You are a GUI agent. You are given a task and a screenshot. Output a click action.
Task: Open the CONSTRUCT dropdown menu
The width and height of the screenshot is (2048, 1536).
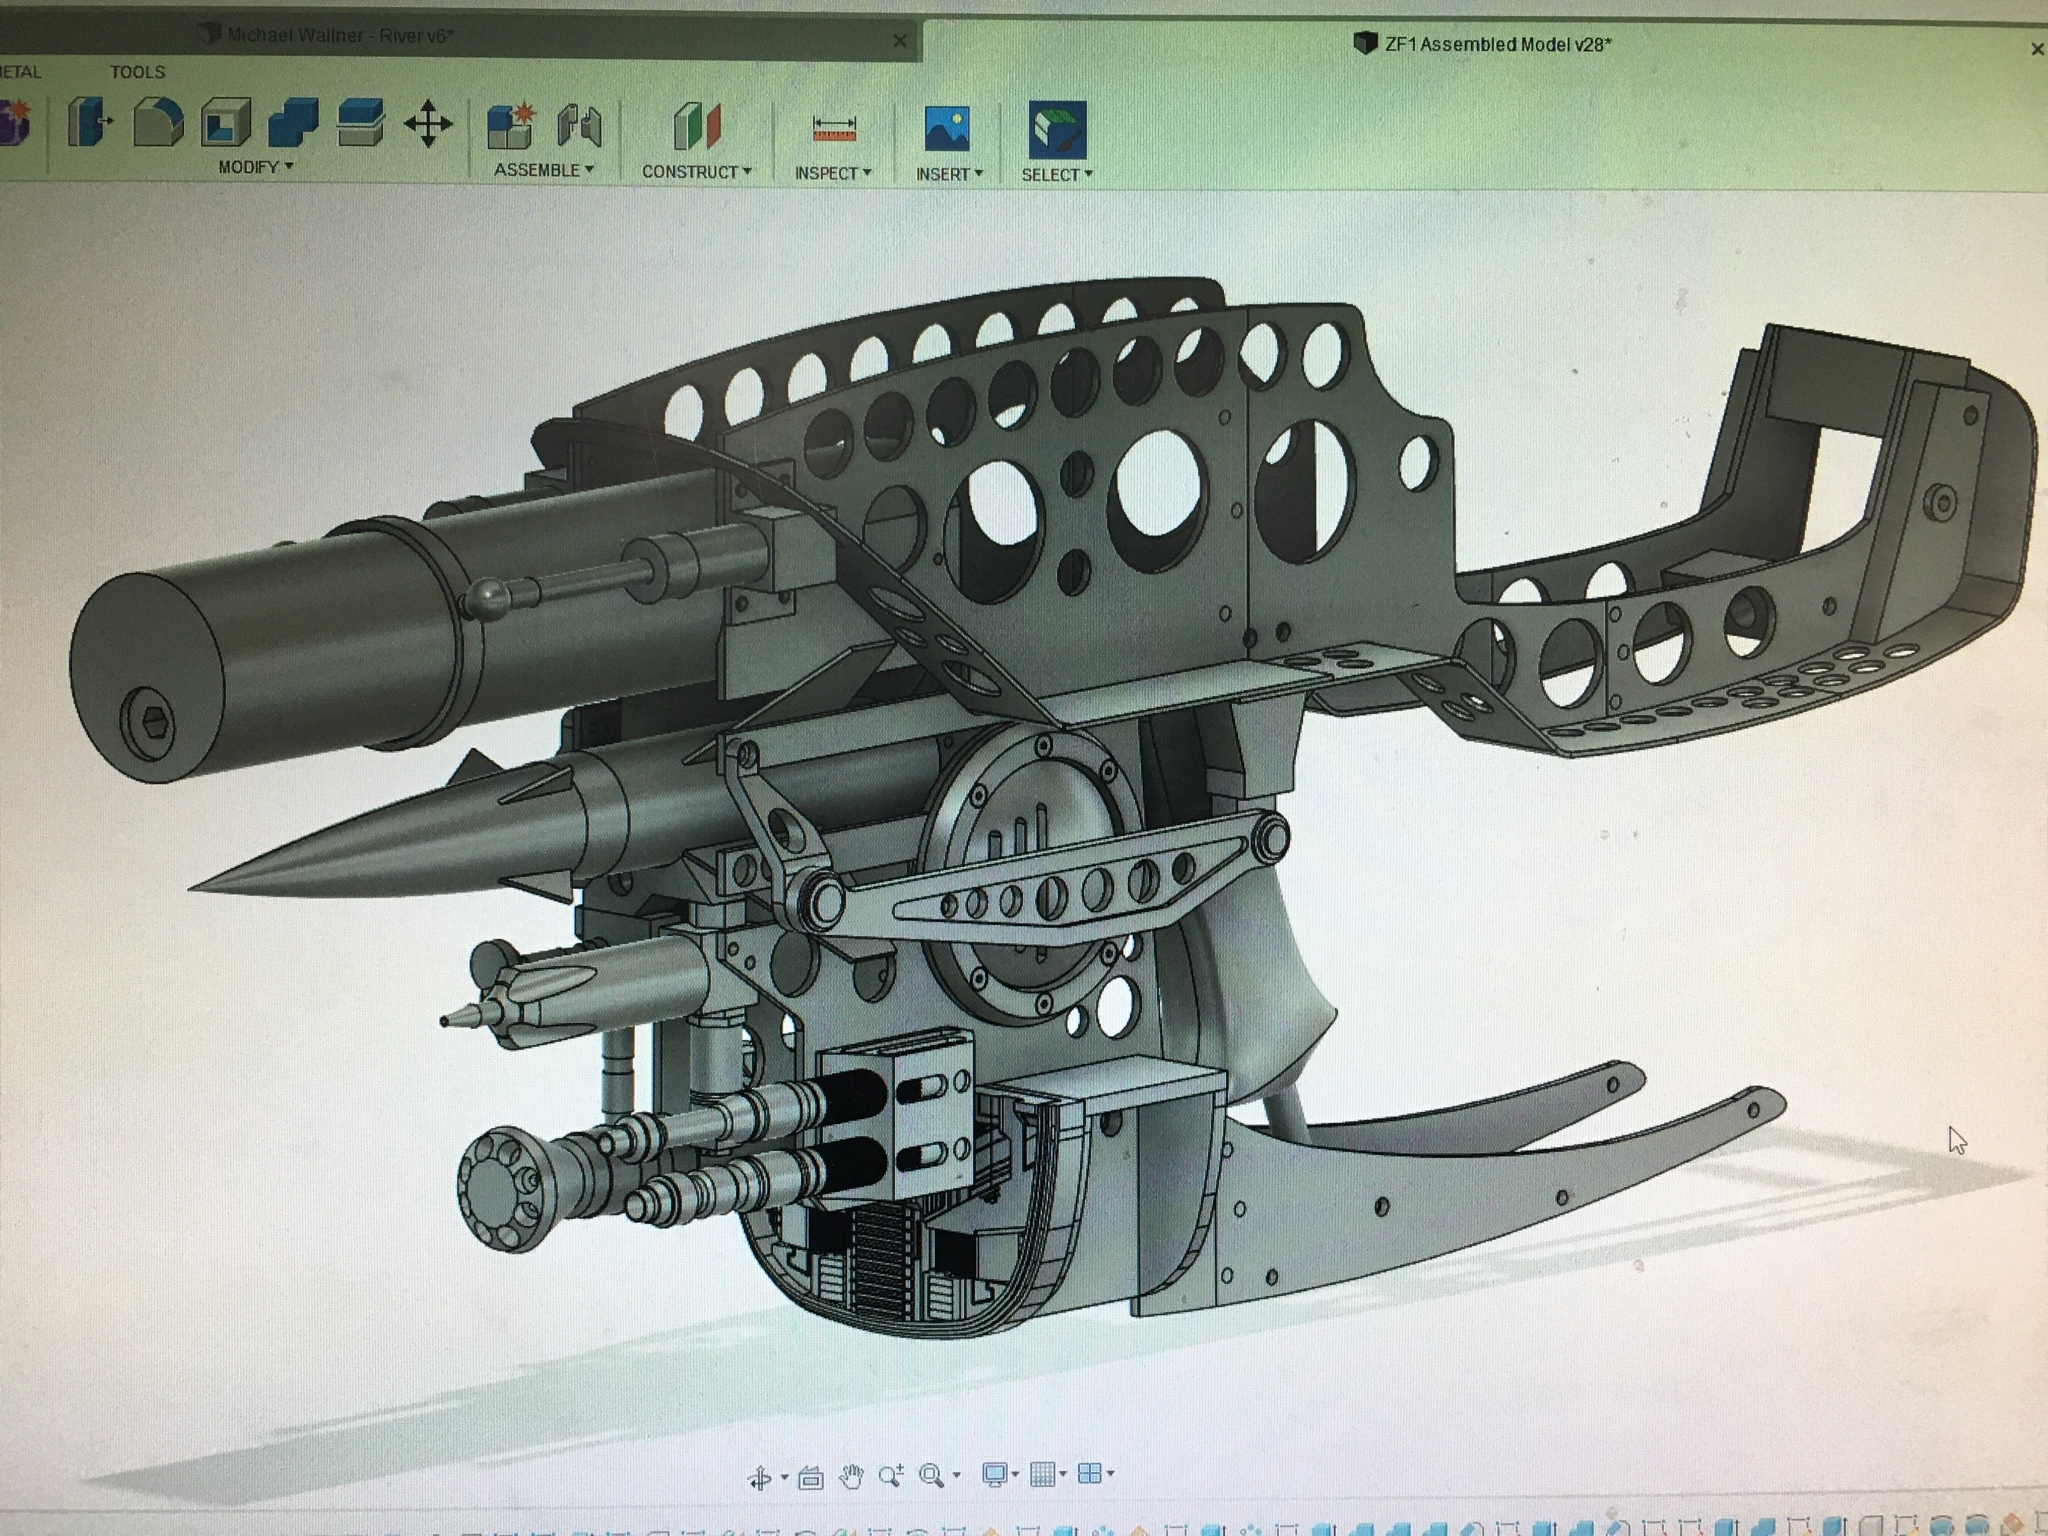(697, 172)
